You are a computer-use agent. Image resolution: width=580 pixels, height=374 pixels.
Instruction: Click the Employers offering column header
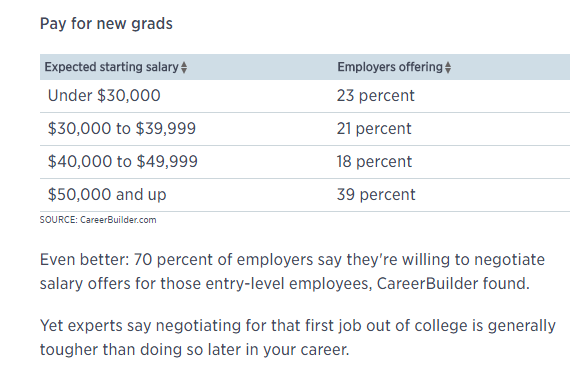click(x=394, y=67)
